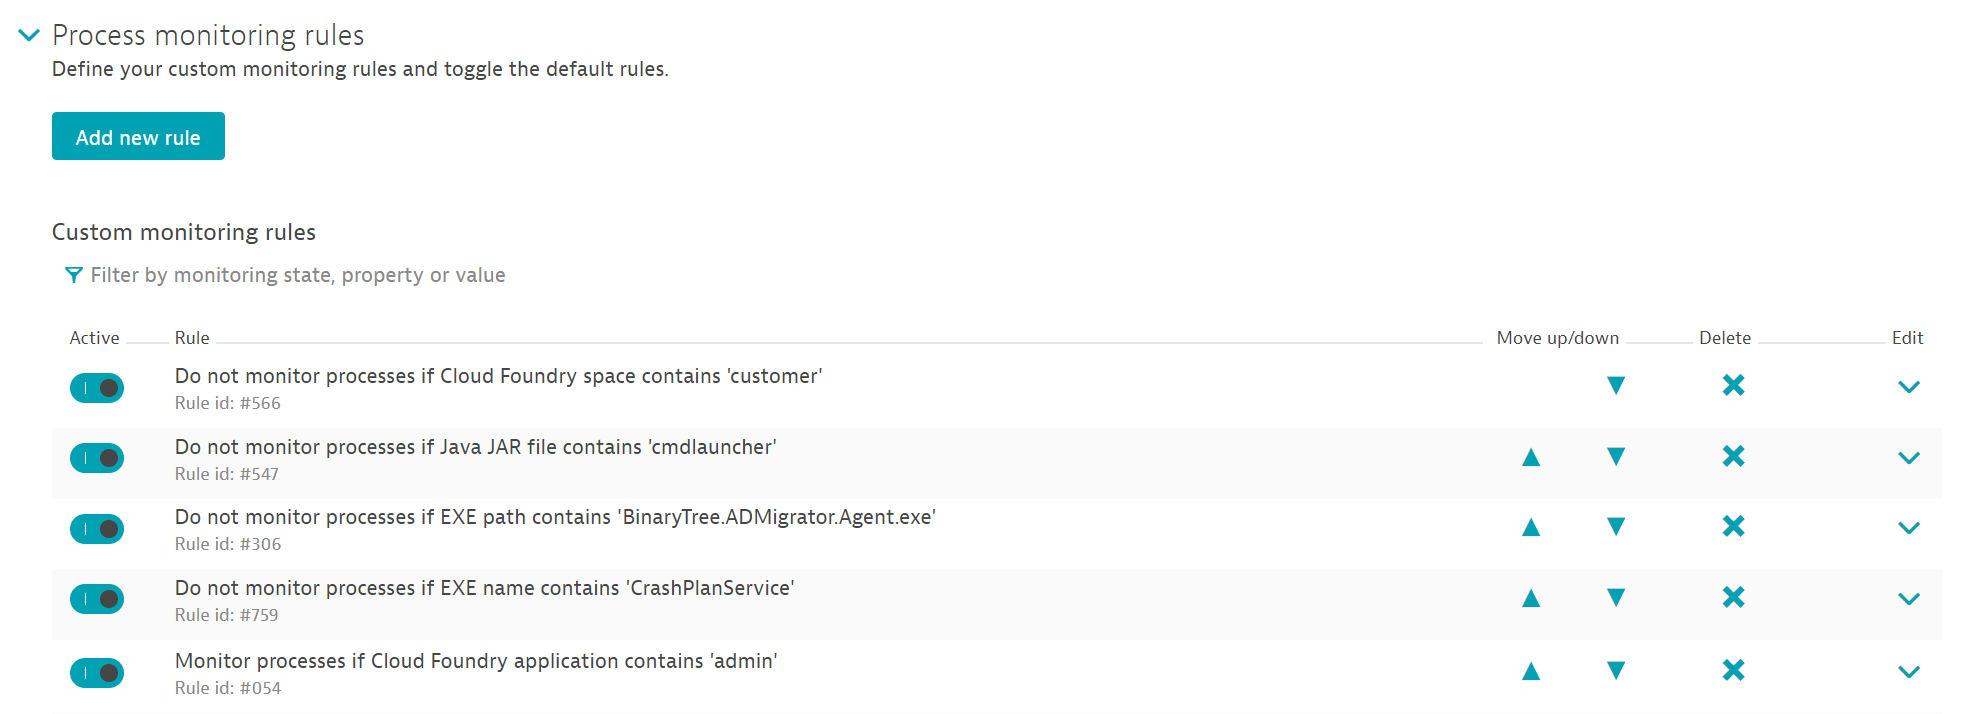Disable the Java JAR 'cmdlauncher' rule toggle

pyautogui.click(x=97, y=458)
